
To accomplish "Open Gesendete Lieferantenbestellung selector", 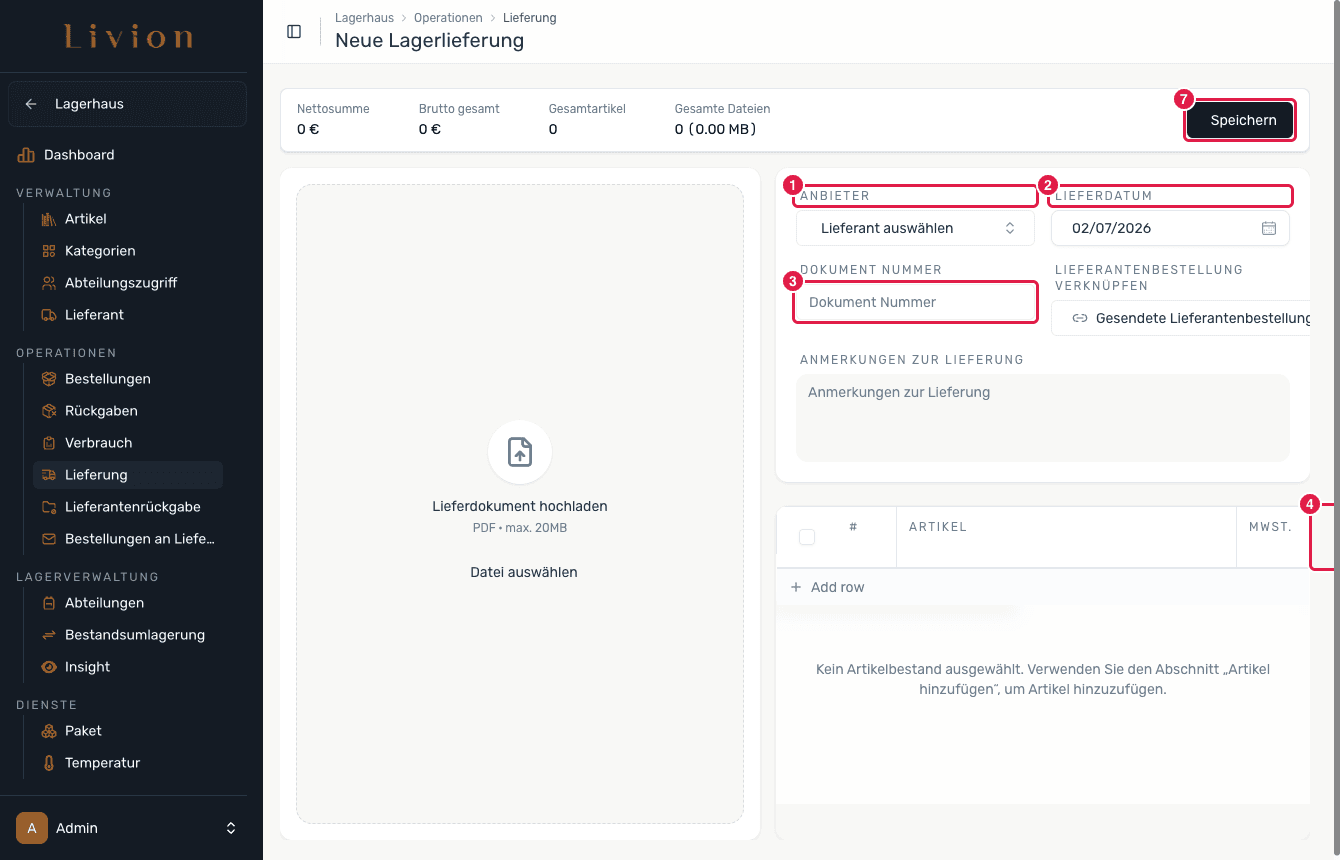I will [1181, 318].
